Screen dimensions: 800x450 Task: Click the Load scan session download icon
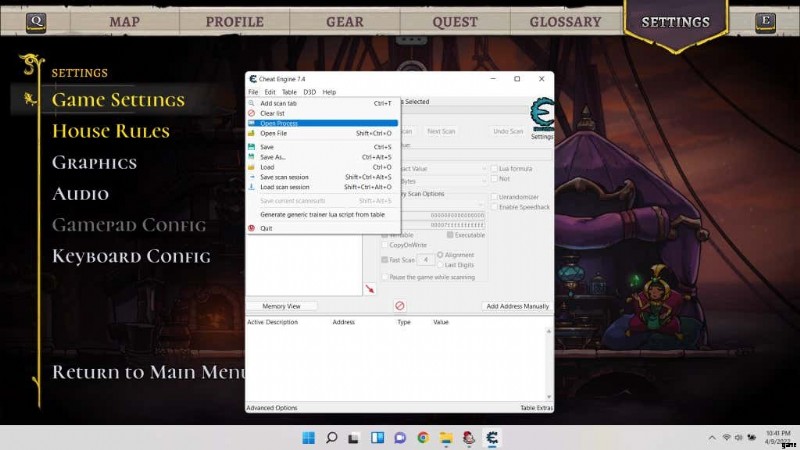pos(251,187)
